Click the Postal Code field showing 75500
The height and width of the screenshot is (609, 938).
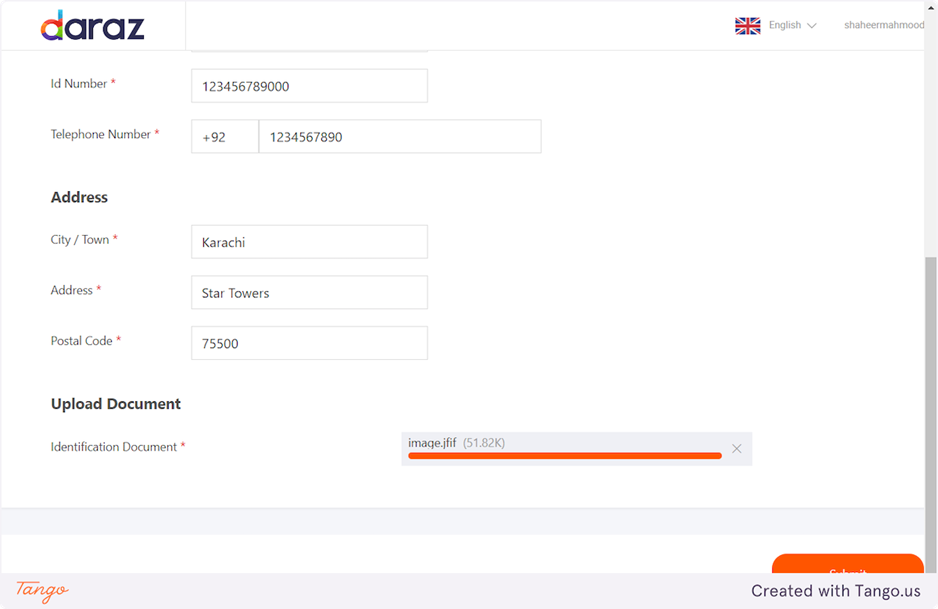tap(309, 343)
